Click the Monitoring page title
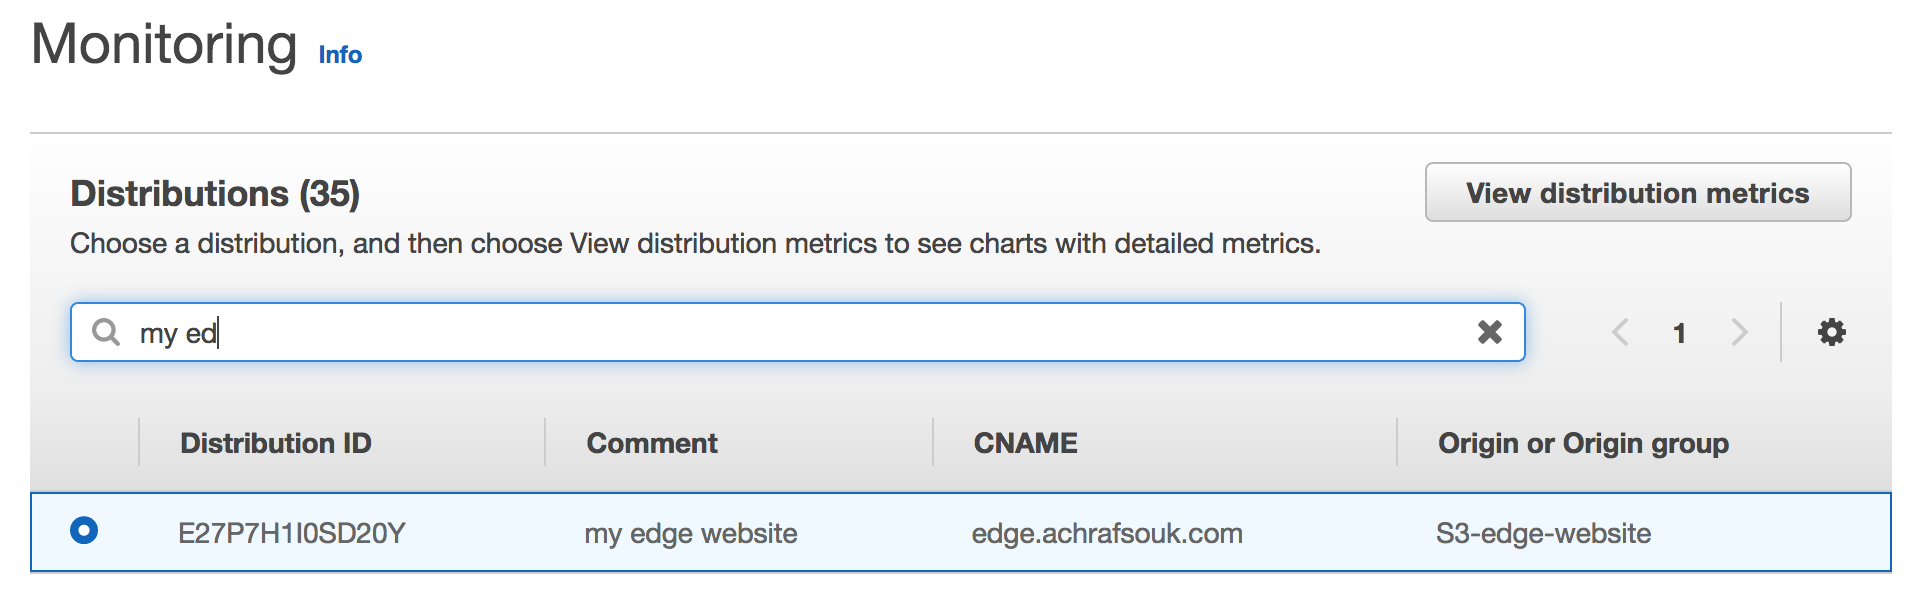This screenshot has height=596, width=1914. tap(165, 45)
